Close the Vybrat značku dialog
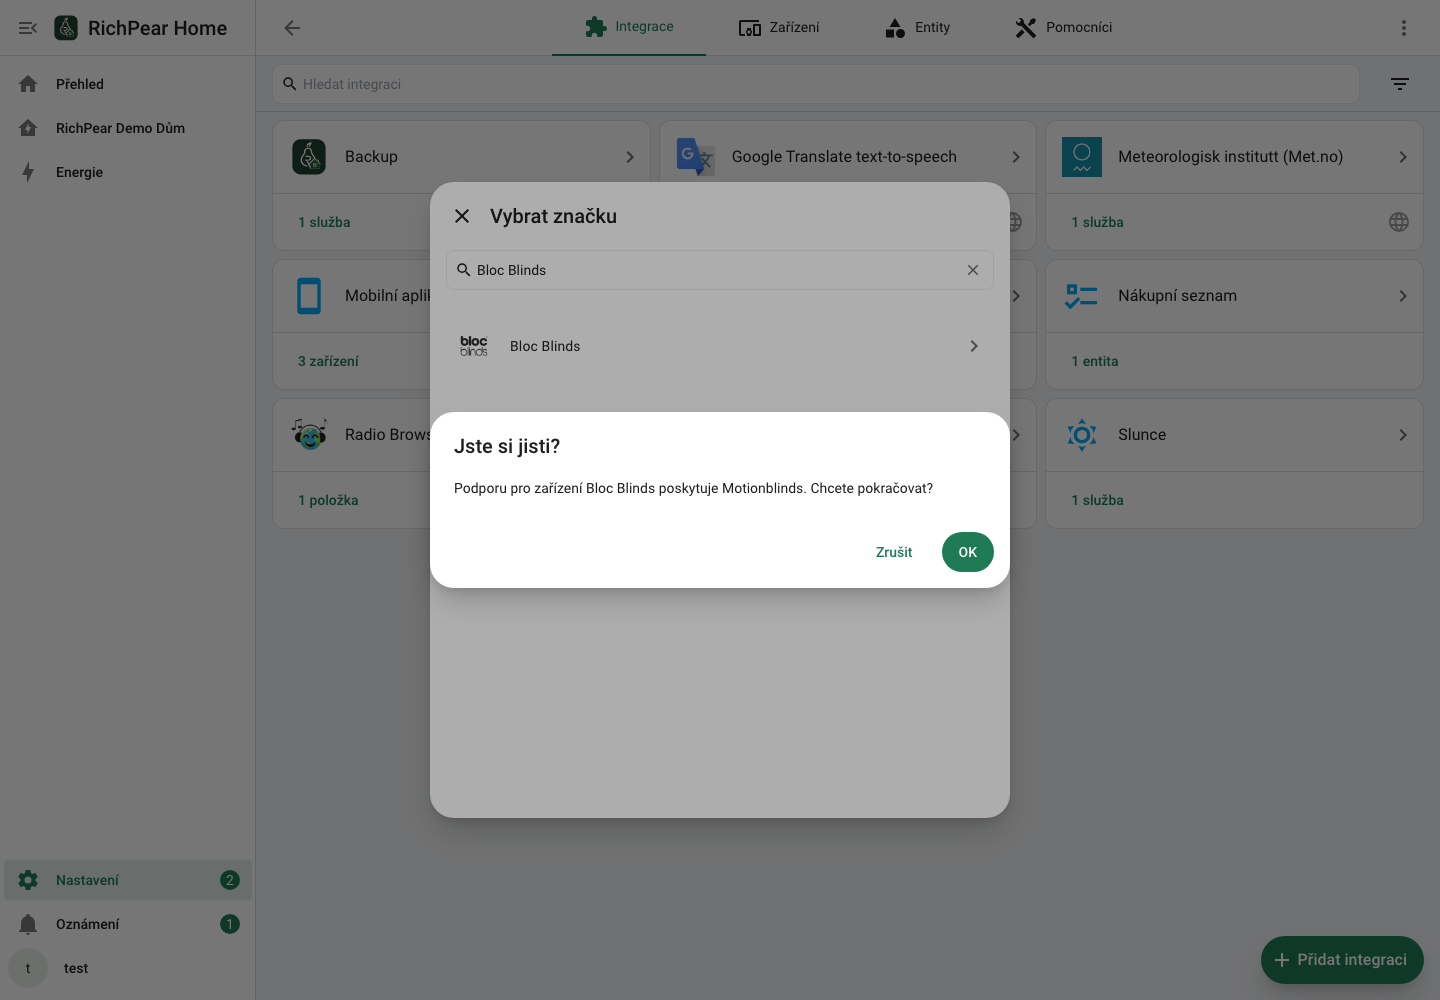1440x1000 pixels. 462,216
